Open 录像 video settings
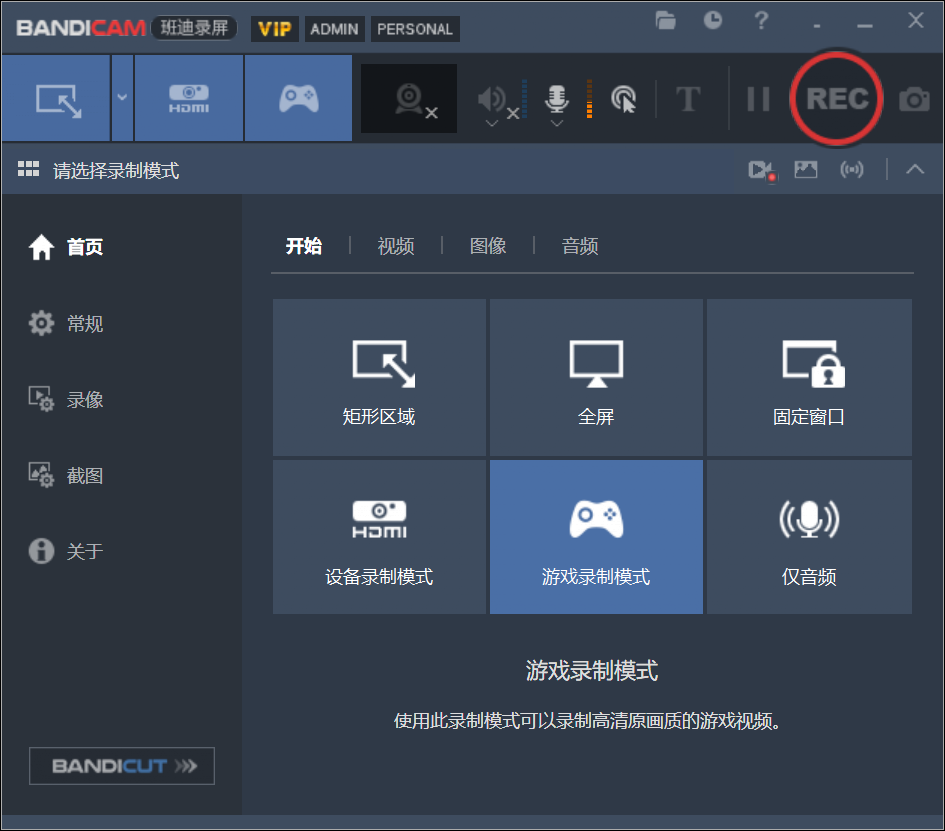 (x=66, y=400)
